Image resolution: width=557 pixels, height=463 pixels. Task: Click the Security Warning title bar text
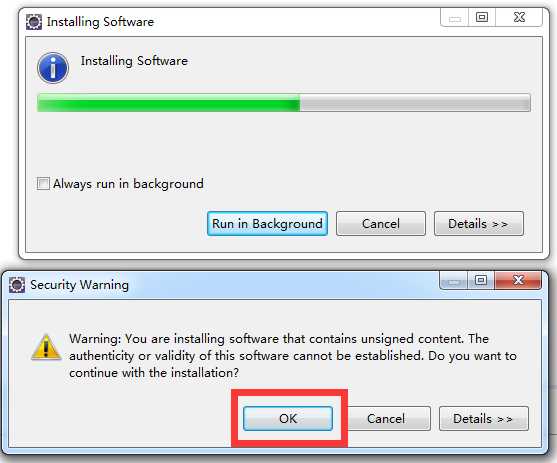tap(79, 285)
